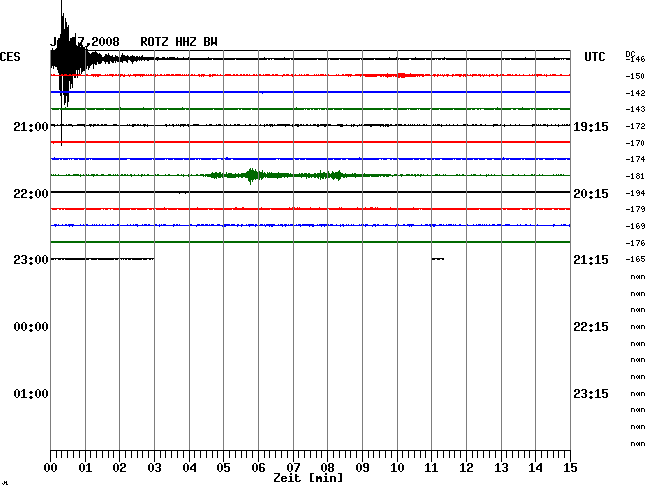Click the 12 minute axis label
This screenshot has height=494, width=650.
(466, 468)
